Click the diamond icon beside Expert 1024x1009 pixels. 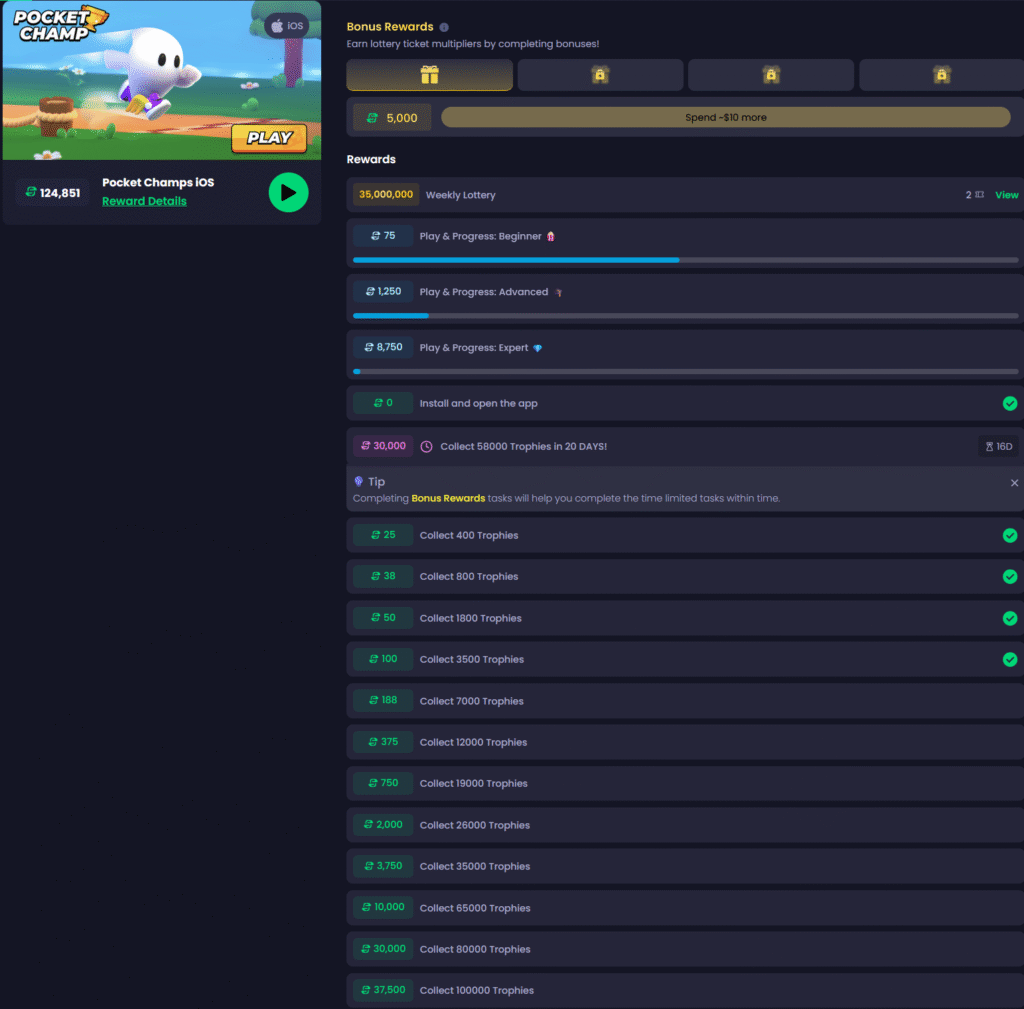(537, 348)
